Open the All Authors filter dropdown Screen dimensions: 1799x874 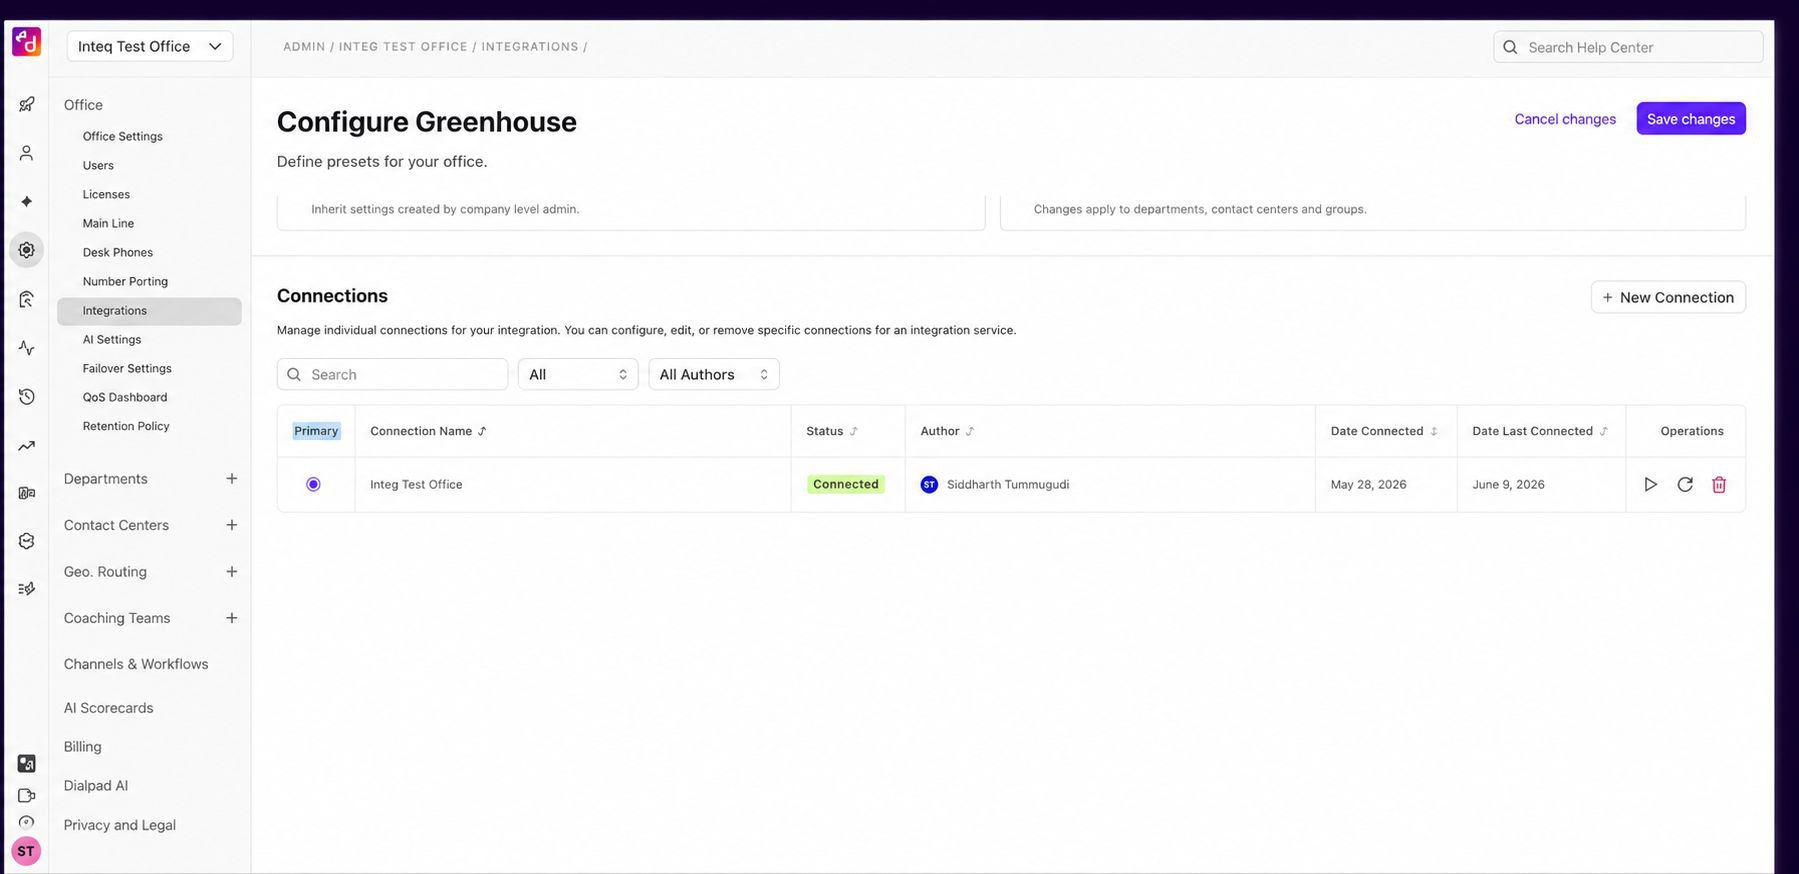point(714,374)
